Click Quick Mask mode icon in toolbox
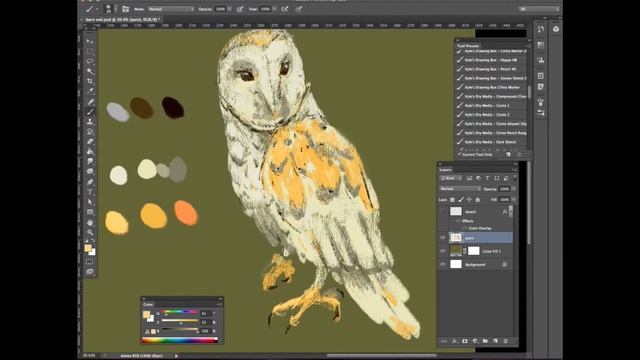 (90, 262)
